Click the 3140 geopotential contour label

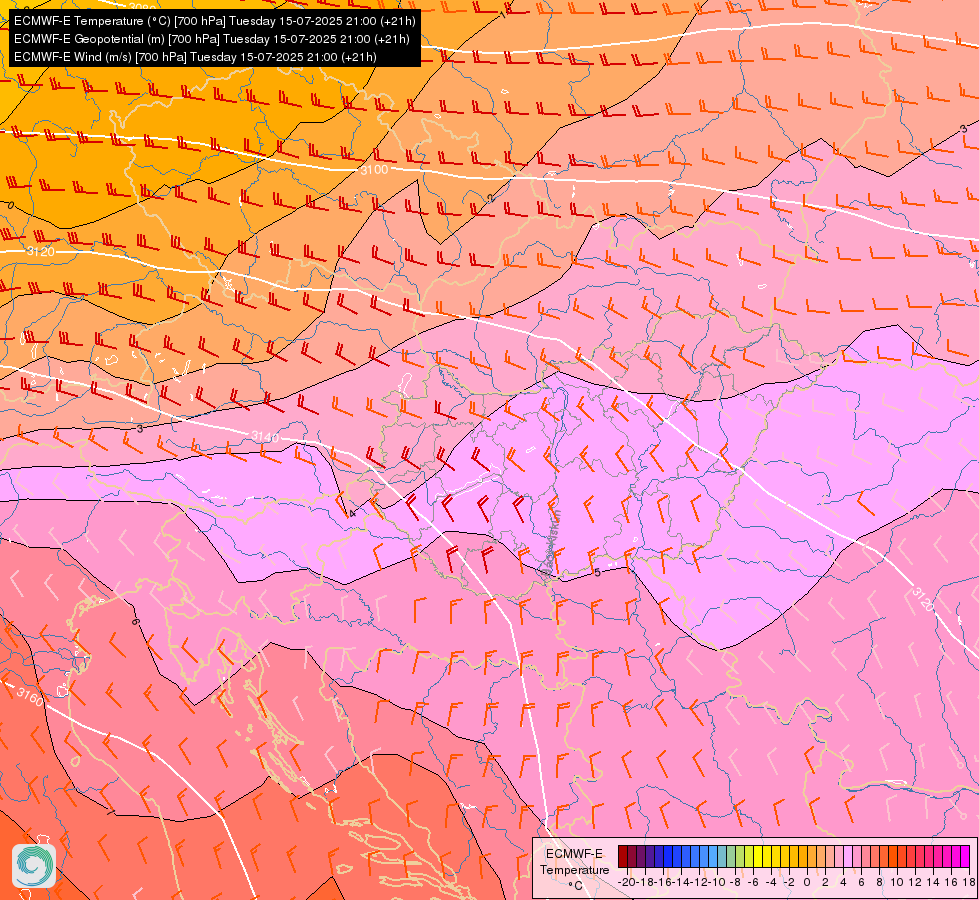click(x=265, y=437)
